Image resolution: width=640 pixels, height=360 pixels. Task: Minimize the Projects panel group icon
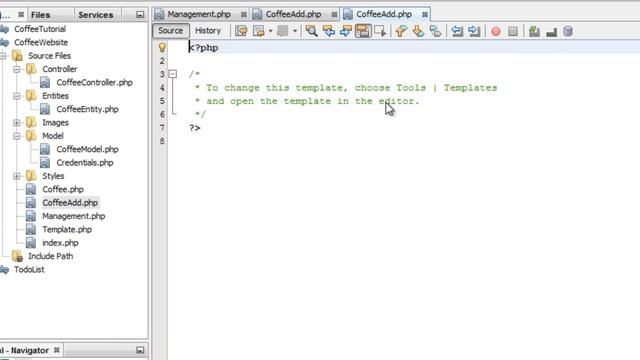(x=140, y=15)
